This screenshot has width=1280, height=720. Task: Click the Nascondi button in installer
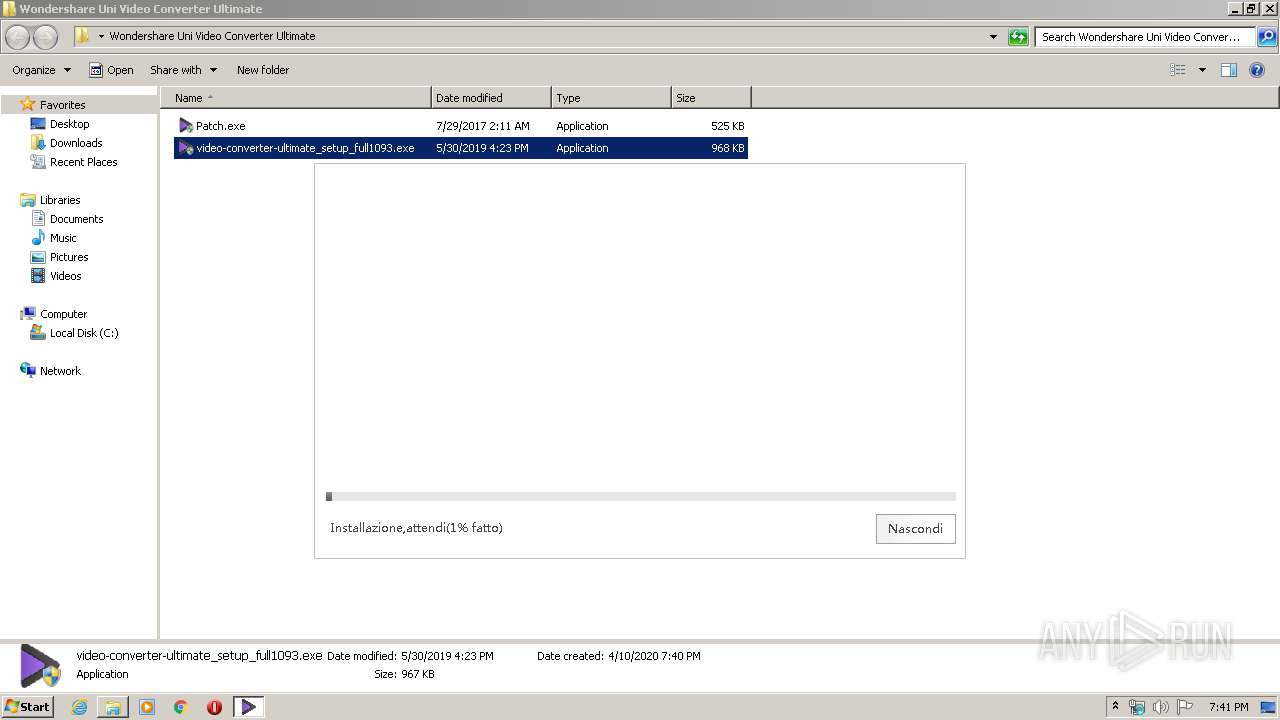coord(915,529)
